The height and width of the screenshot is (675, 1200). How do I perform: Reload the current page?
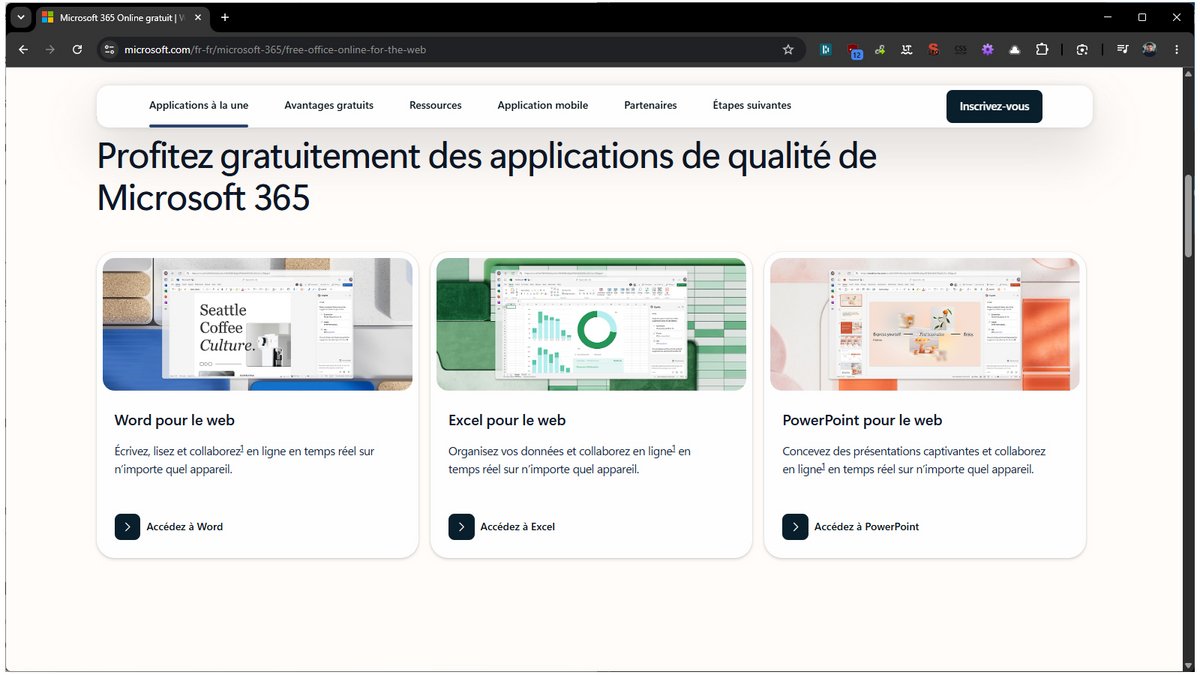(x=77, y=49)
